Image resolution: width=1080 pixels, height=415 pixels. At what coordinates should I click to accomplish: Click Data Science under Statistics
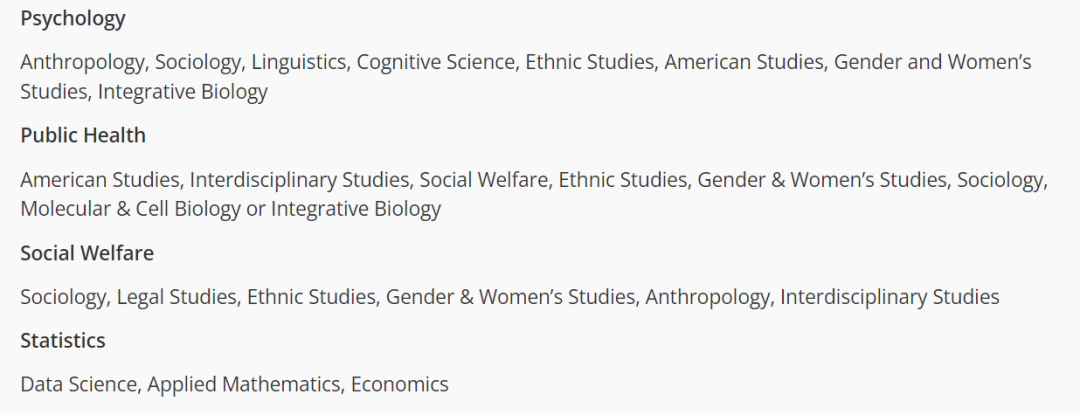[79, 384]
